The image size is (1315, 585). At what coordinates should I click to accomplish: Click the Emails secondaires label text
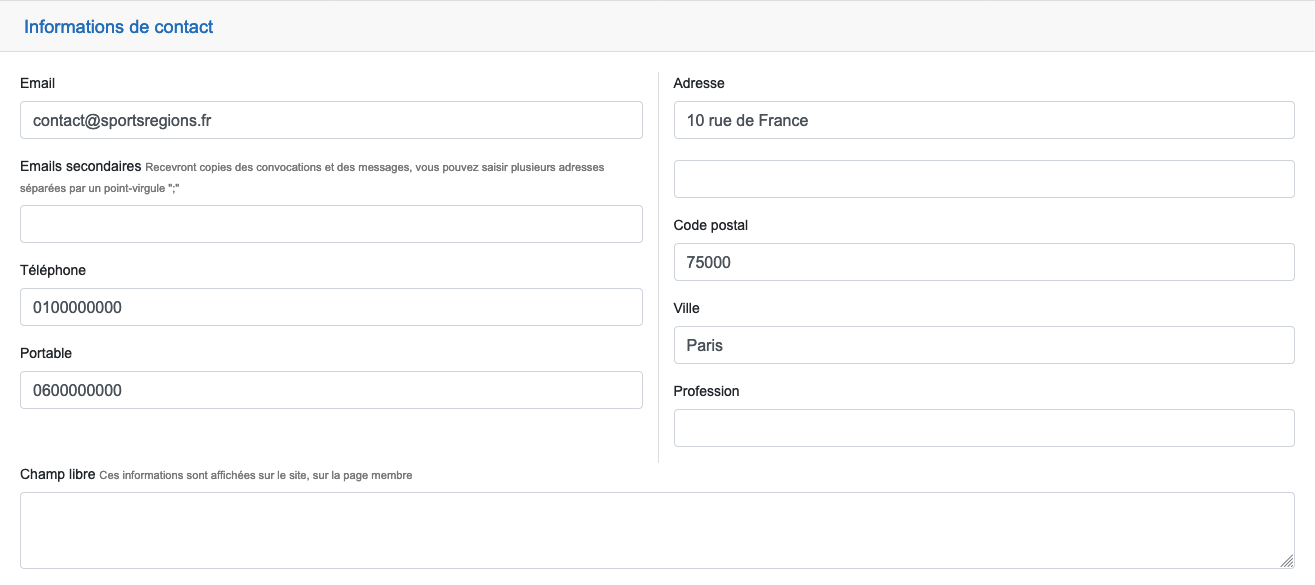tap(80, 166)
